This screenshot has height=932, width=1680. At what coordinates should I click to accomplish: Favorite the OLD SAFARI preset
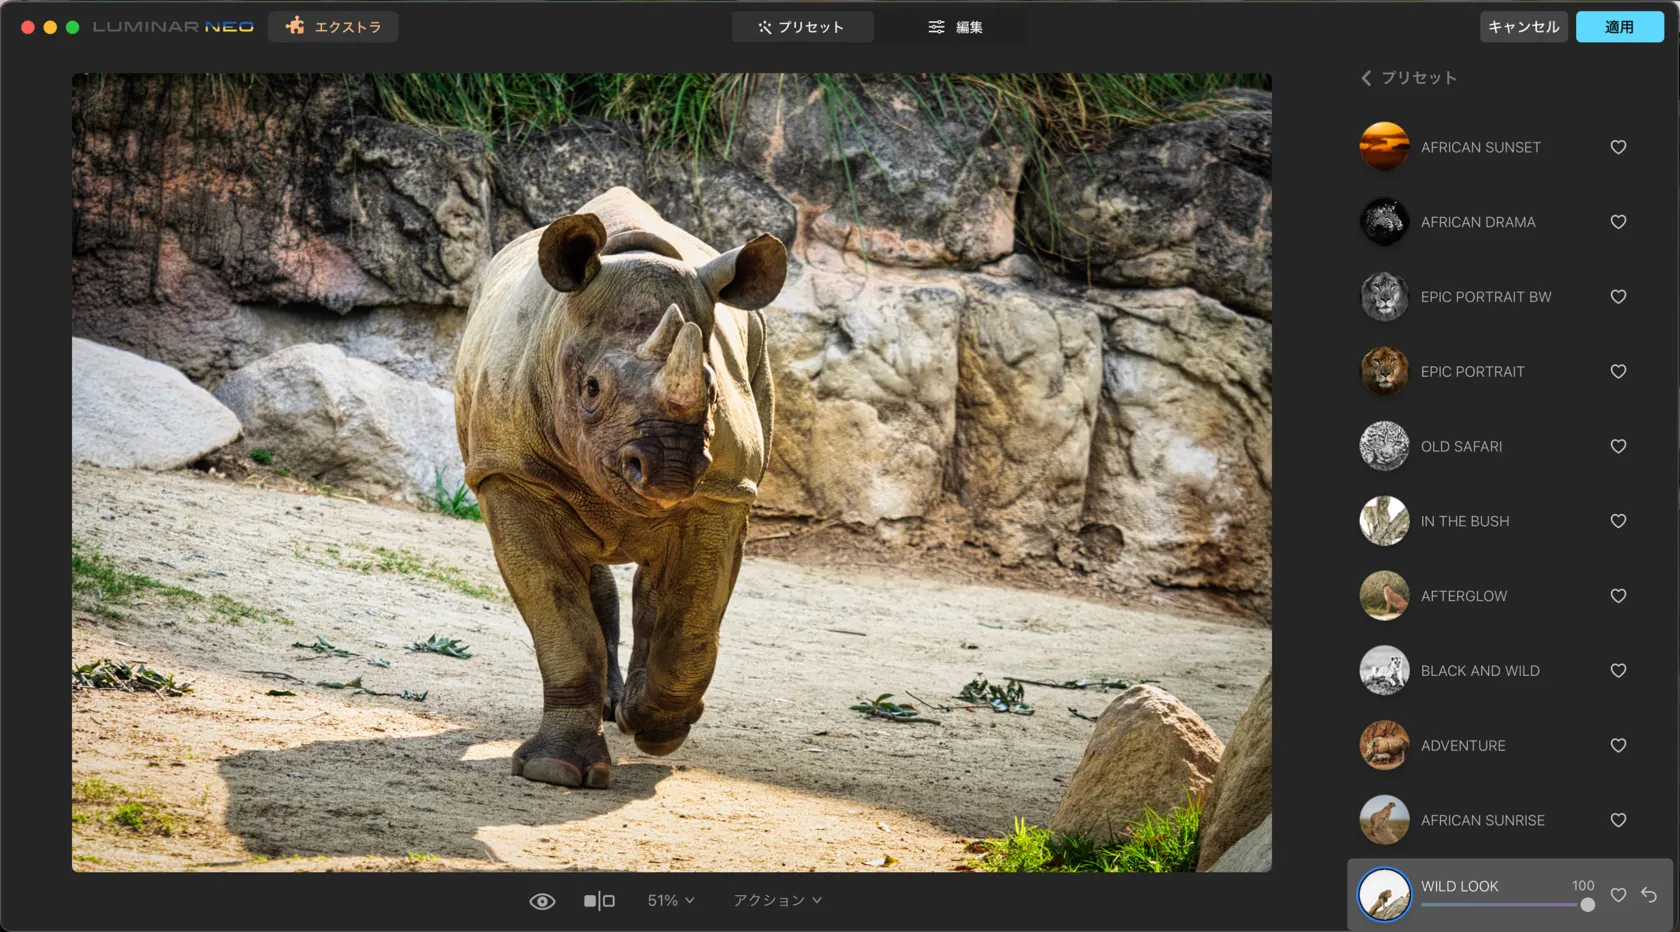coord(1618,446)
